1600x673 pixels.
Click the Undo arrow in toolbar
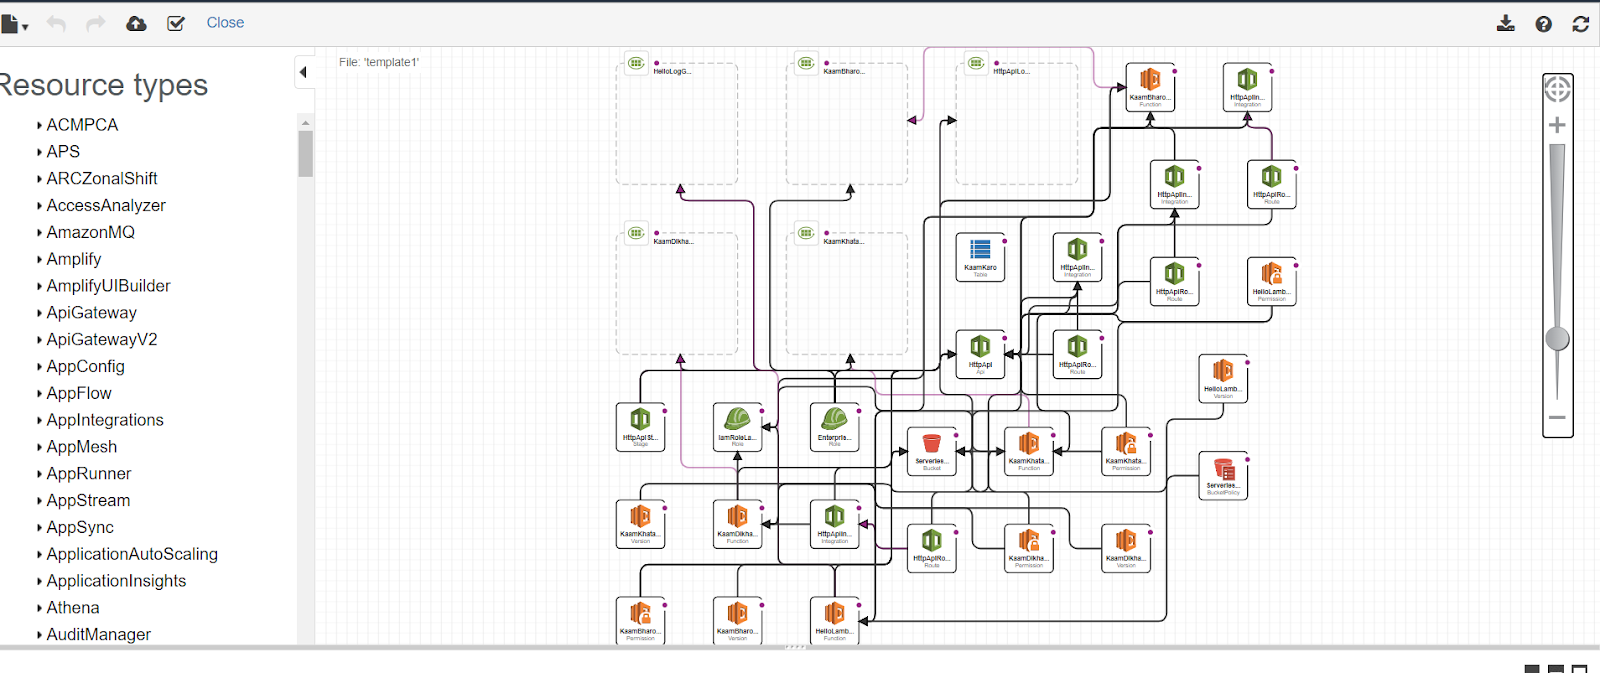(x=56, y=23)
